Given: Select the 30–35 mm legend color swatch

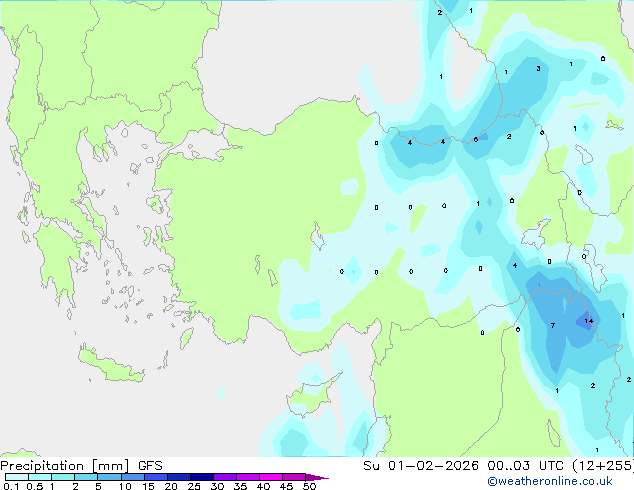Looking at the screenshot, I should (224, 477).
